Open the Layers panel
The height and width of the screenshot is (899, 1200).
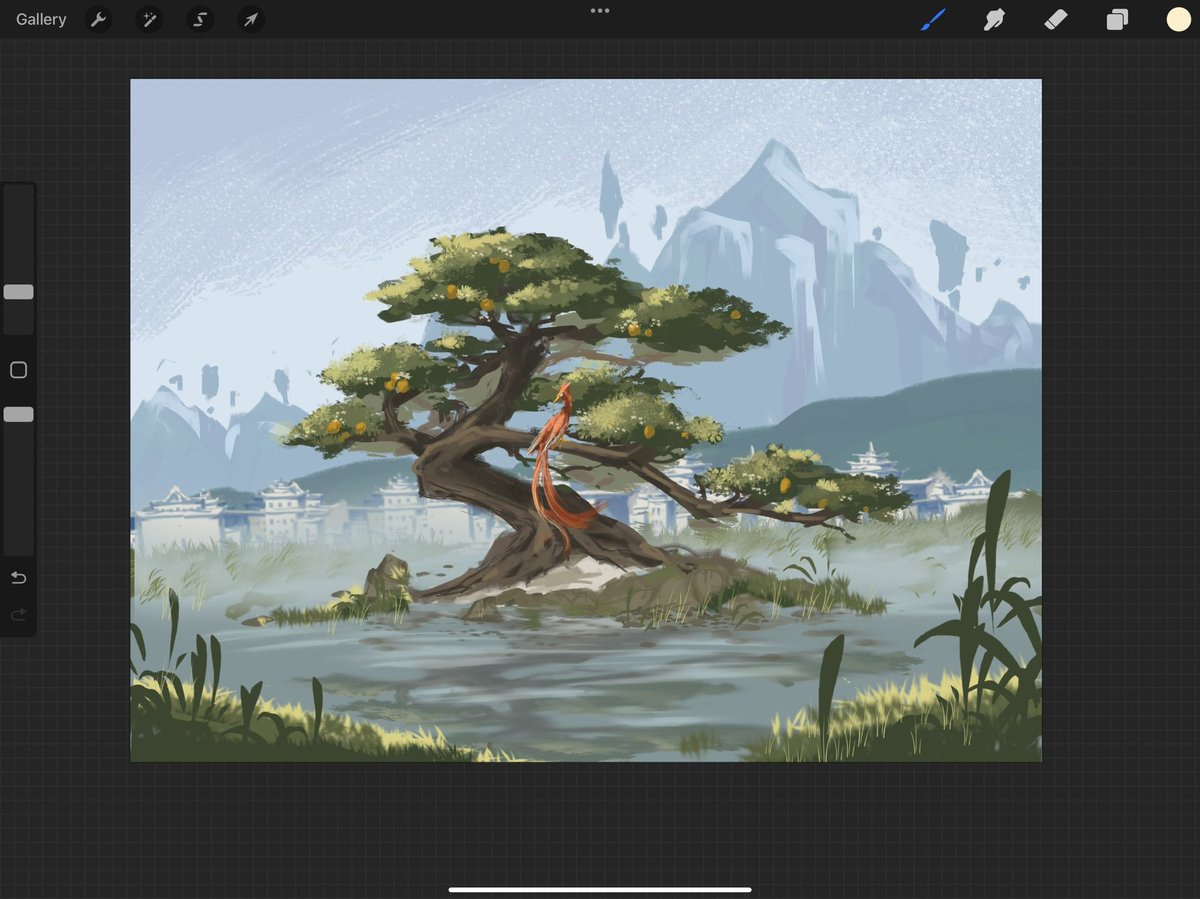point(1117,19)
